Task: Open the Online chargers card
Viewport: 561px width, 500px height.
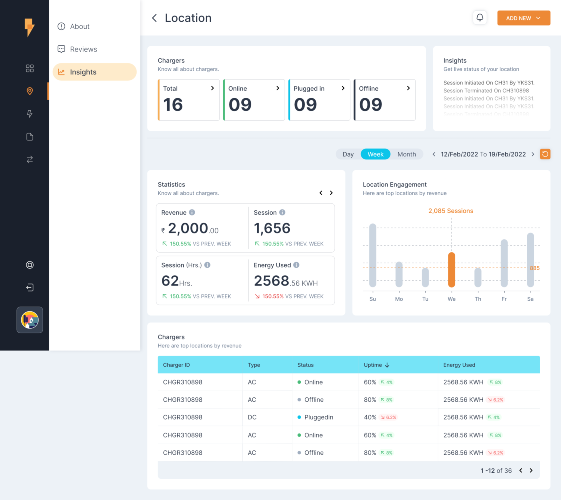Action: coord(254,100)
